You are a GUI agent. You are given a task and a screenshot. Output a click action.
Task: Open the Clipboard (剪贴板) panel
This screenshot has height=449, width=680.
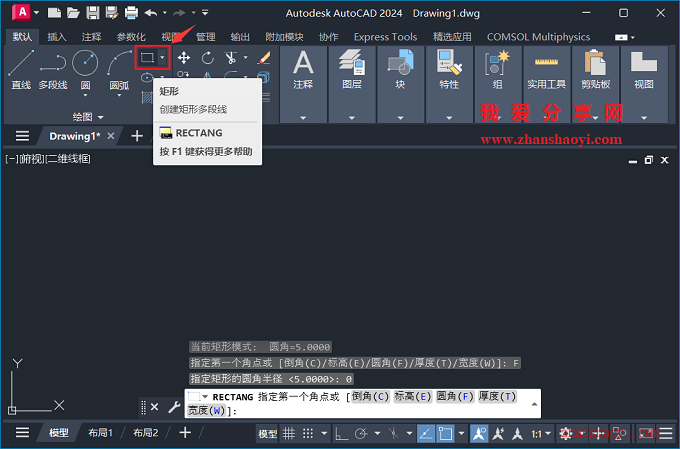595,85
